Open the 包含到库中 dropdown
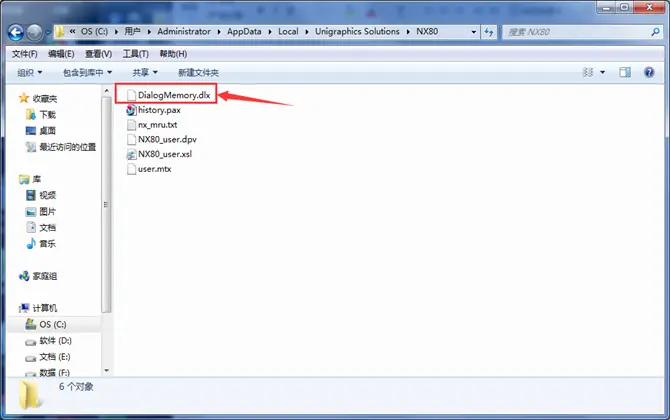This screenshot has height=420, width=670. (x=88, y=73)
